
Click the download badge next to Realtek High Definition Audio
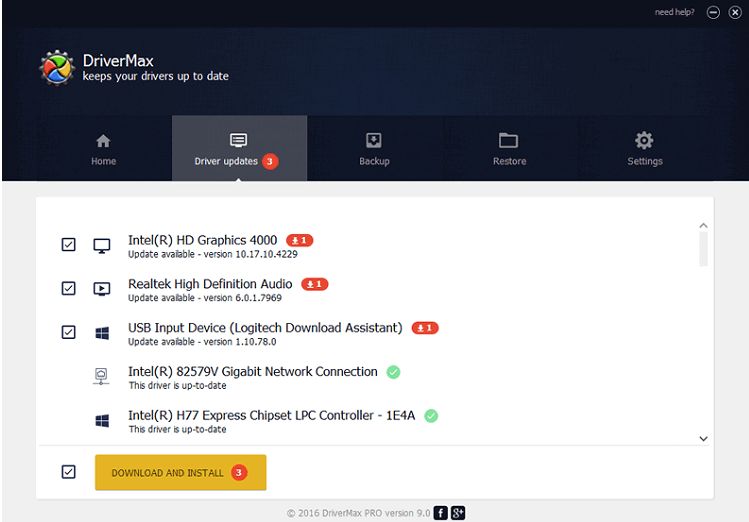(x=314, y=284)
